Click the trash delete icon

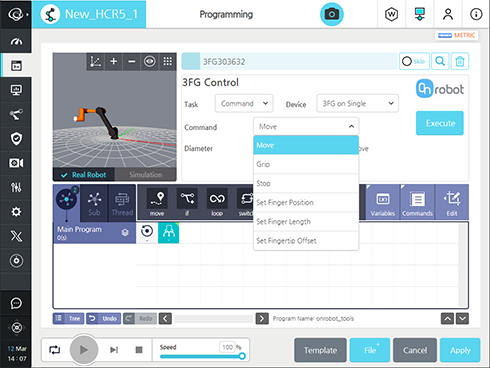[460, 61]
